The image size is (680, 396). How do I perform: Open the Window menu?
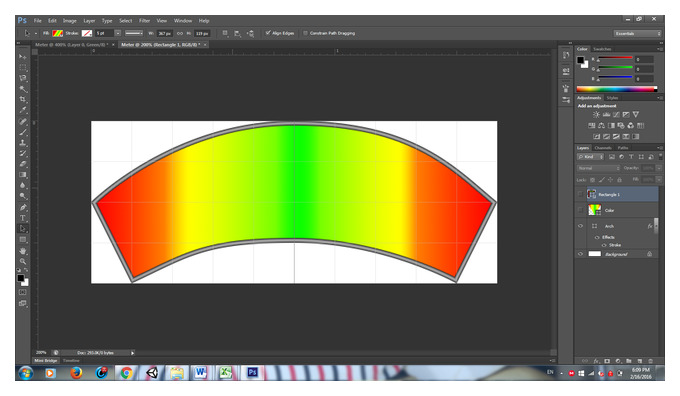(183, 20)
